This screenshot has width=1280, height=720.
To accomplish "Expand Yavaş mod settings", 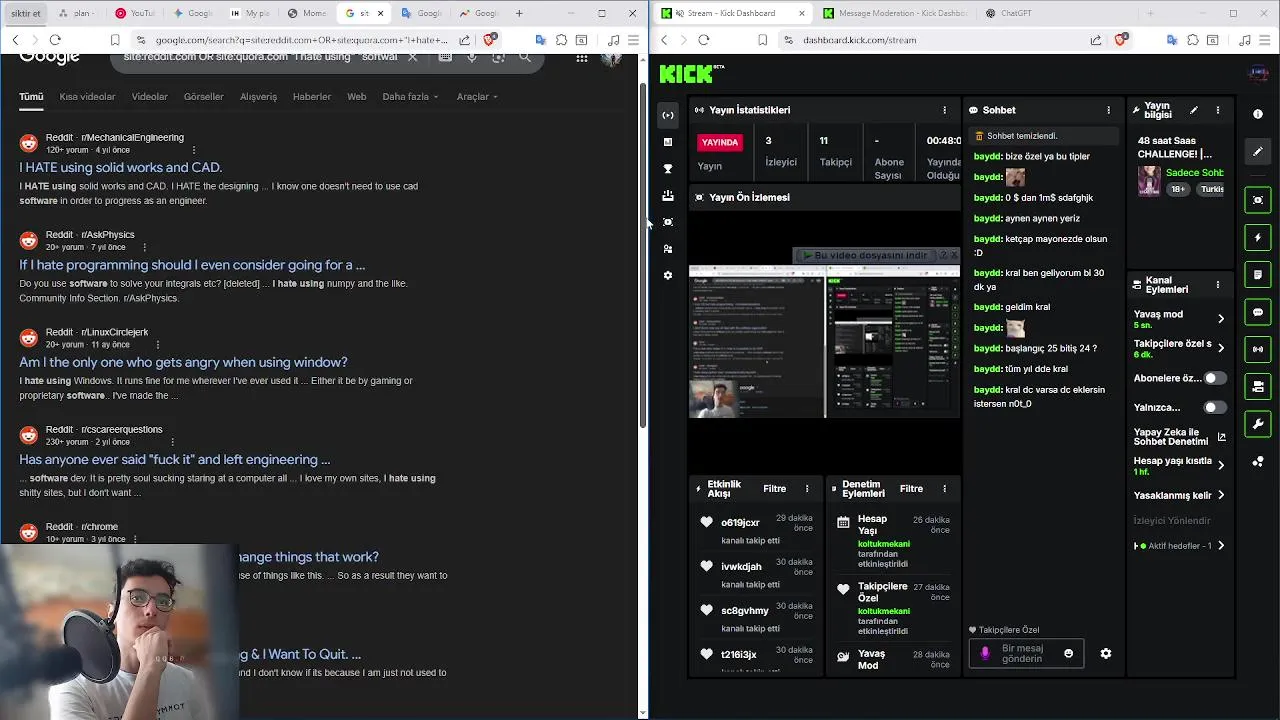I will click(x=1221, y=319).
